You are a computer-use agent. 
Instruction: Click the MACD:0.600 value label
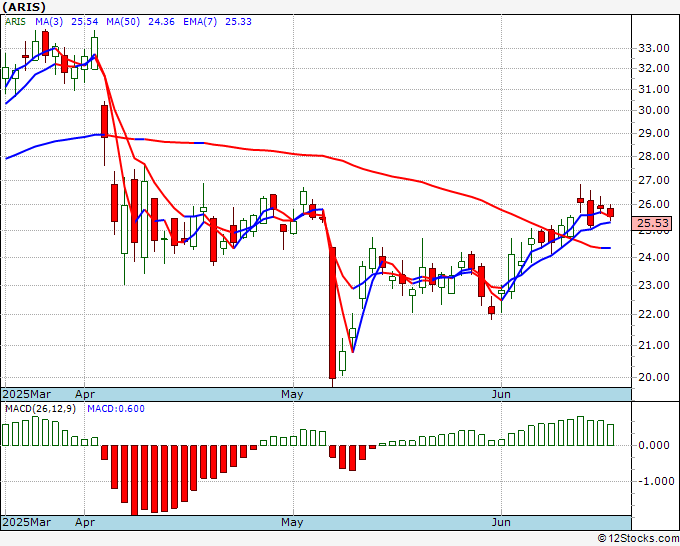click(x=116, y=409)
